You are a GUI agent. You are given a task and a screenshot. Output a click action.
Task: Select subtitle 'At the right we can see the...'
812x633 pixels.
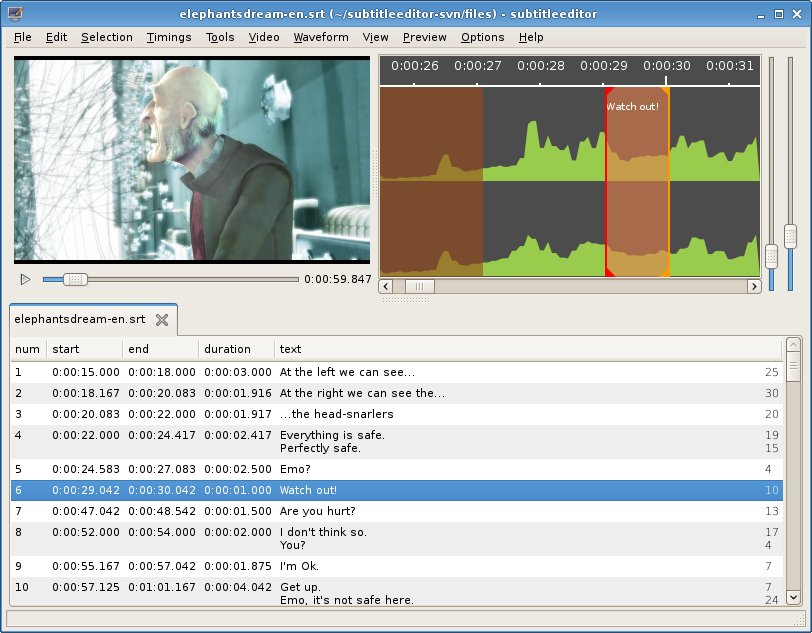click(x=397, y=393)
